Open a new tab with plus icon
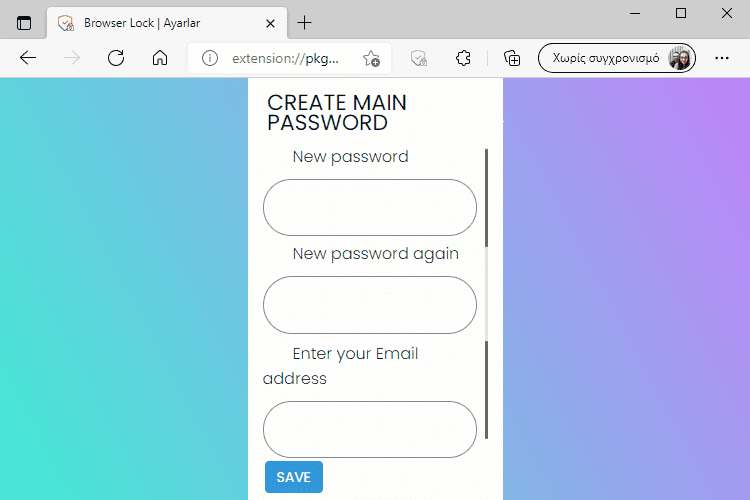This screenshot has width=750, height=500. [x=304, y=22]
